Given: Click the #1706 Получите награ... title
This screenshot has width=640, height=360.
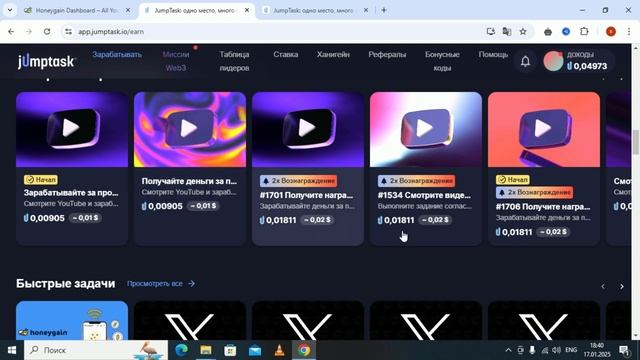Looking at the screenshot, I should [543, 207].
